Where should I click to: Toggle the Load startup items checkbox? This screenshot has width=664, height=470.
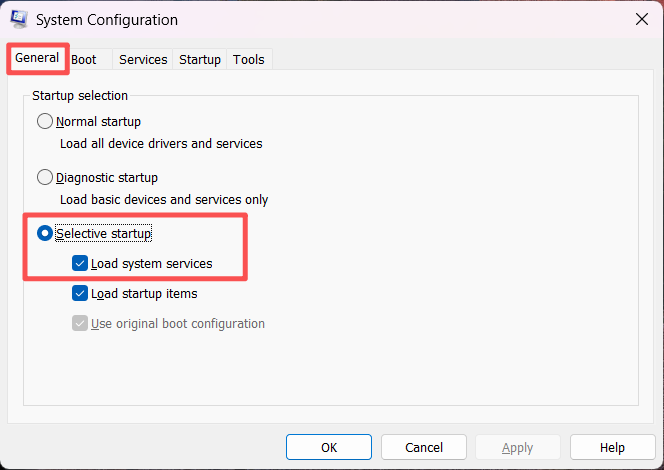[x=80, y=293]
